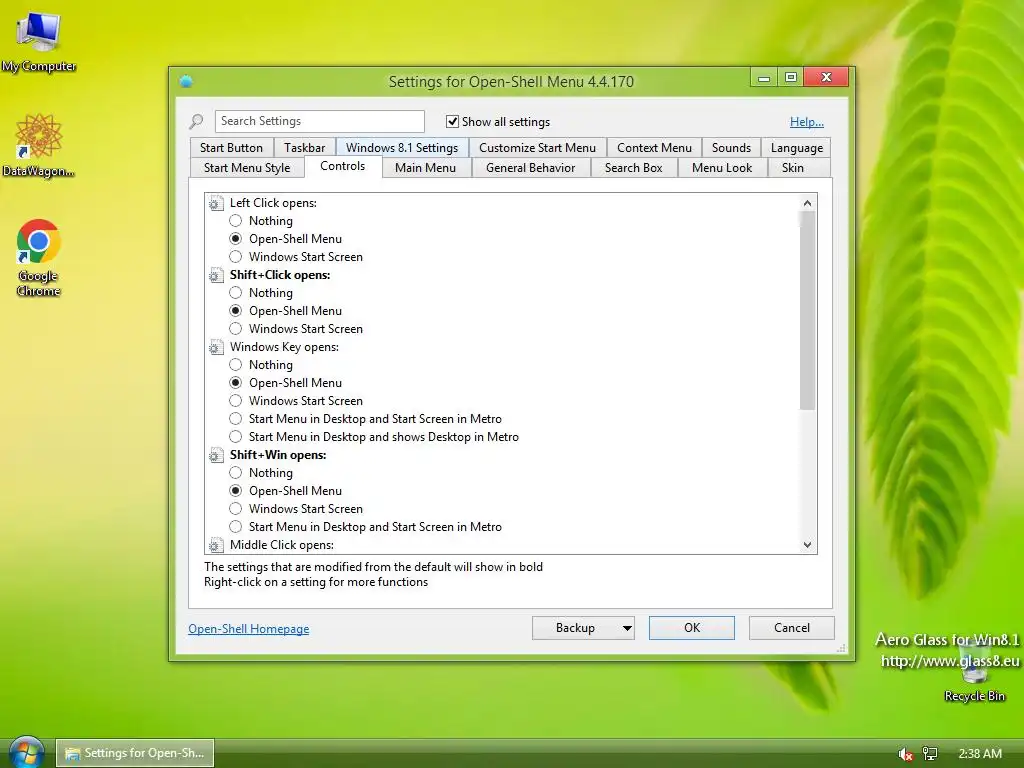1024x768 pixels.
Task: Click the Cancel button
Action: point(792,628)
